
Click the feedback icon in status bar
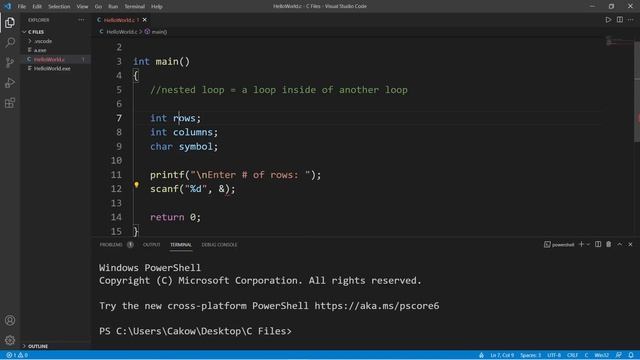pos(619,355)
